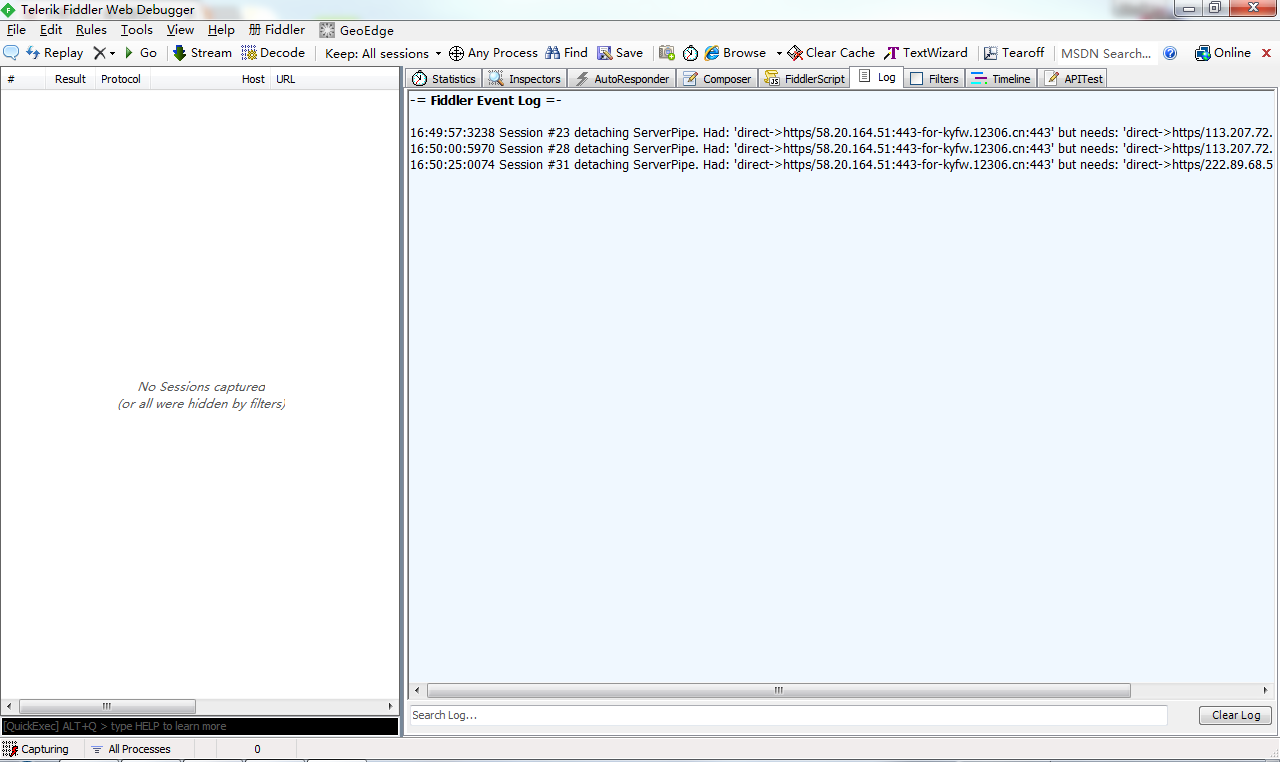Sort sessions by Result column header
The width and height of the screenshot is (1280, 762).
click(70, 79)
